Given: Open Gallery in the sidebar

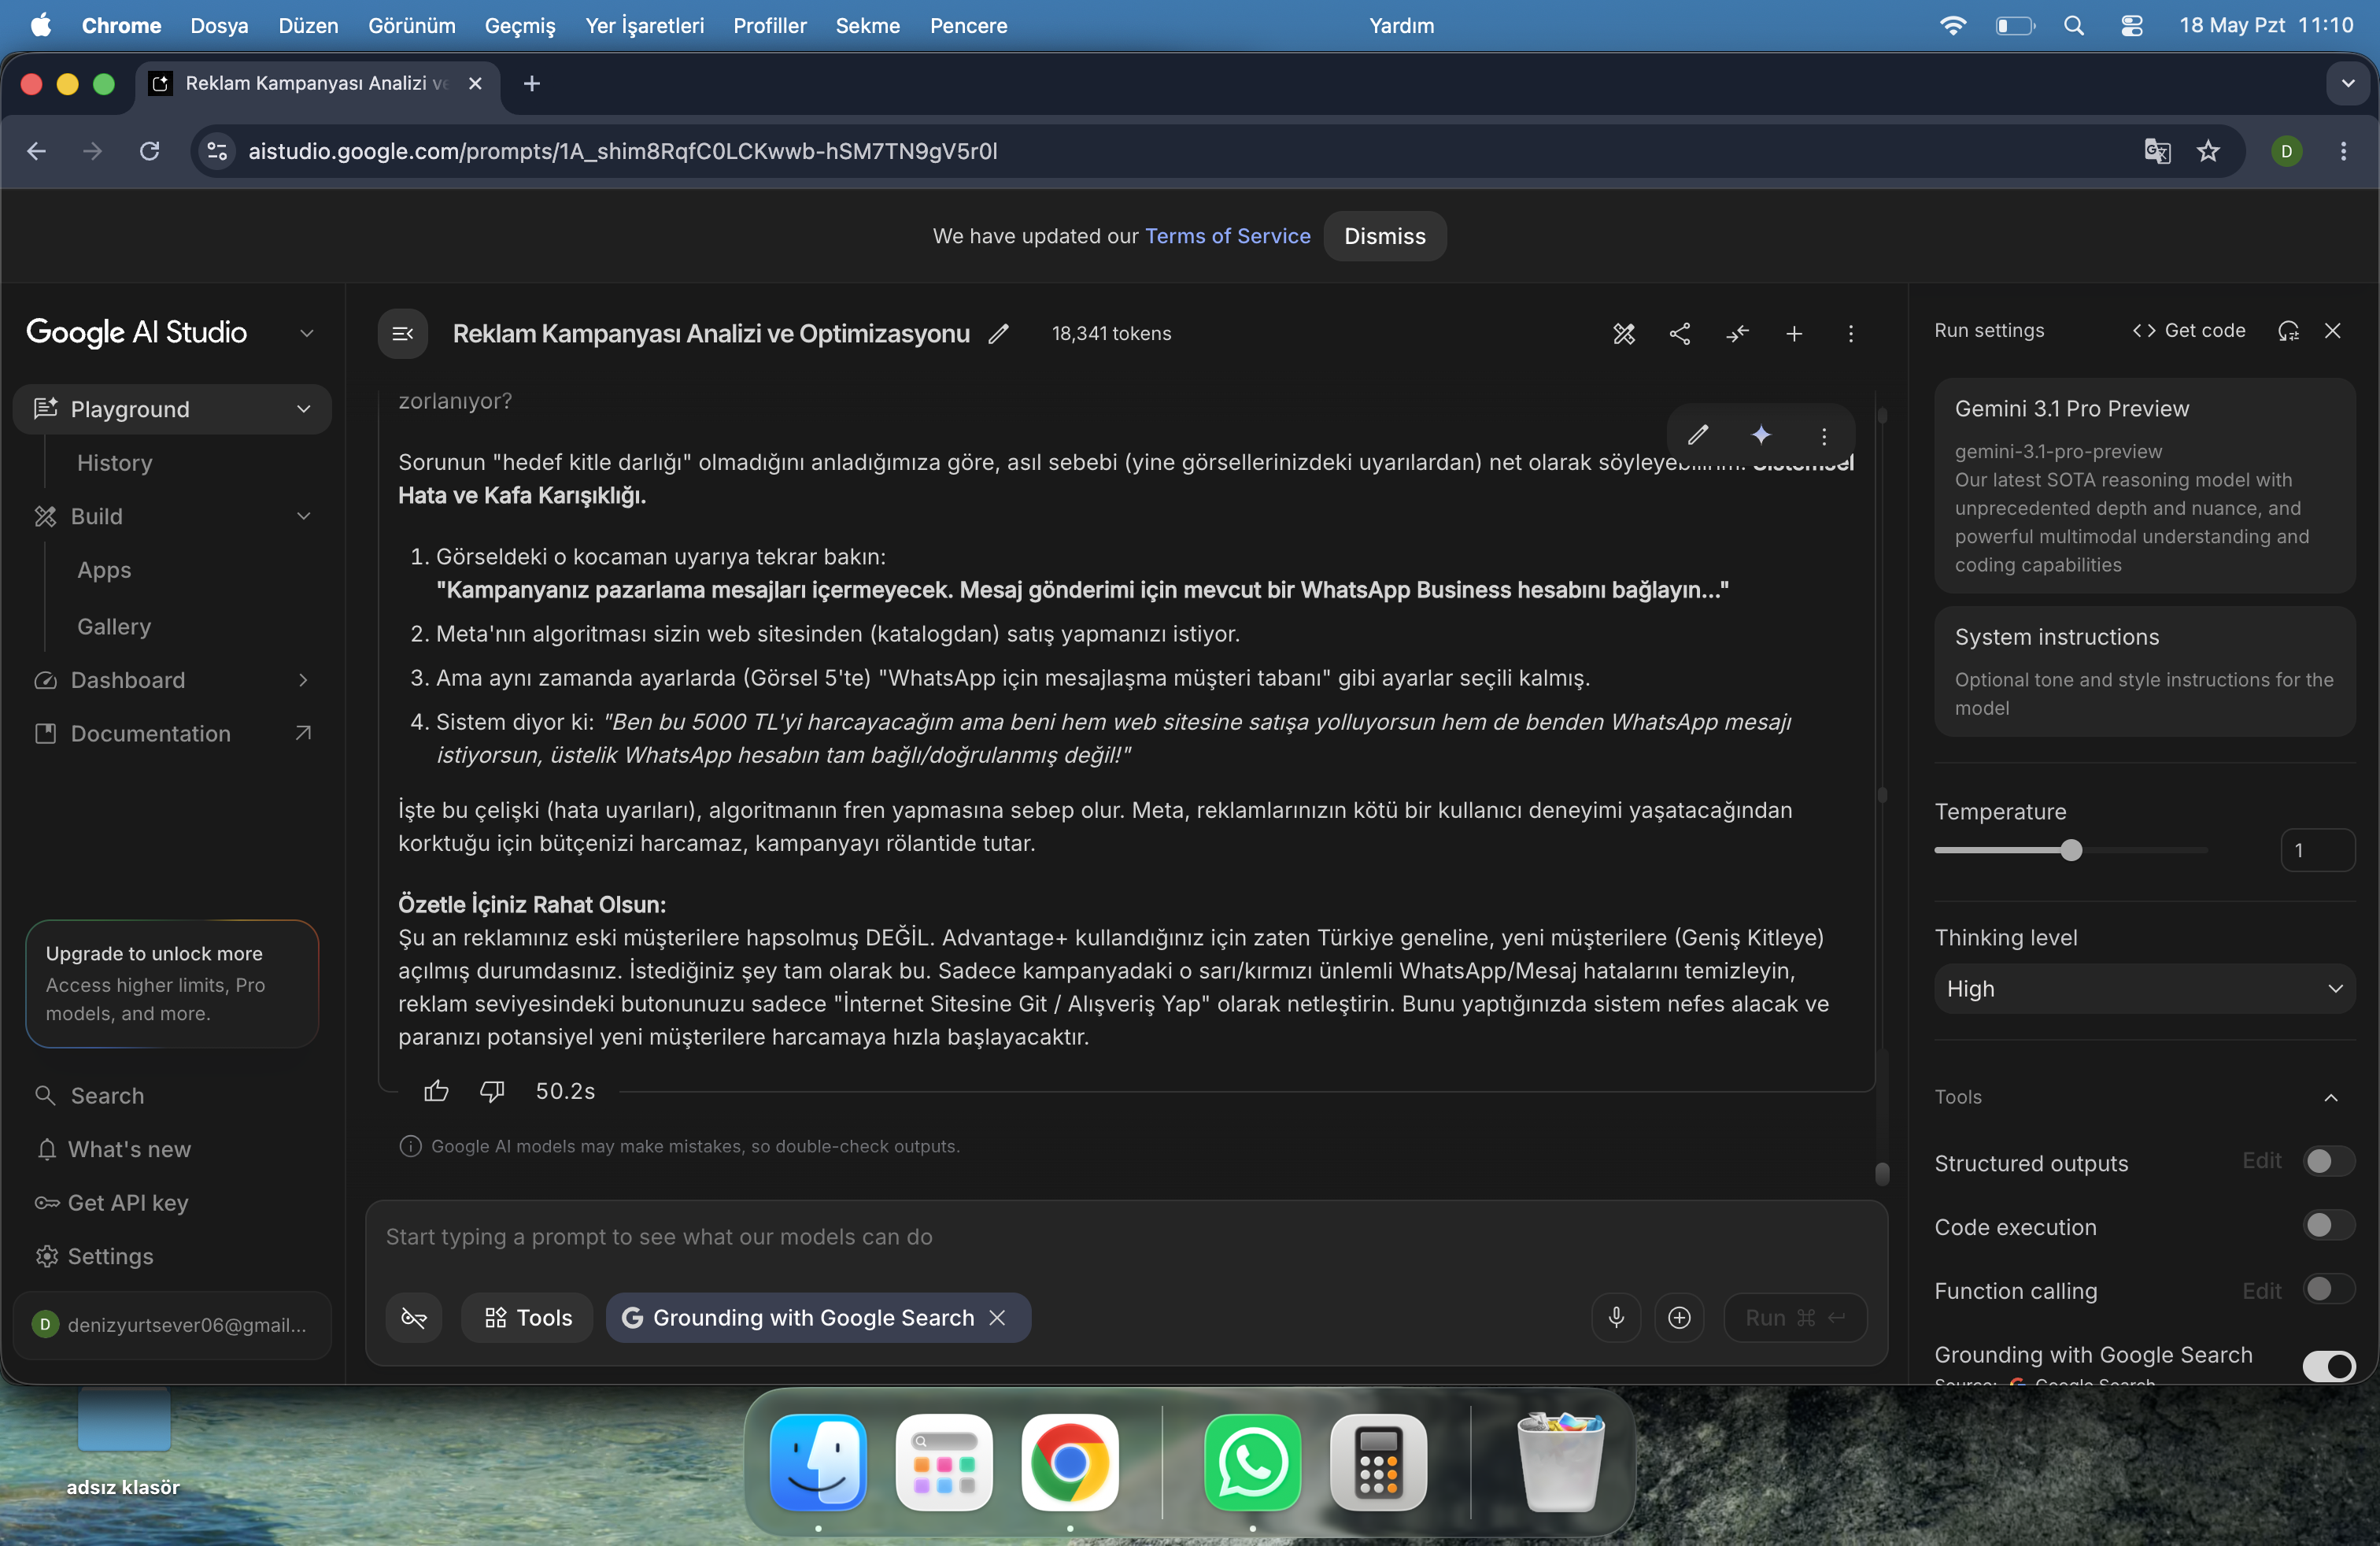Looking at the screenshot, I should click(114, 627).
